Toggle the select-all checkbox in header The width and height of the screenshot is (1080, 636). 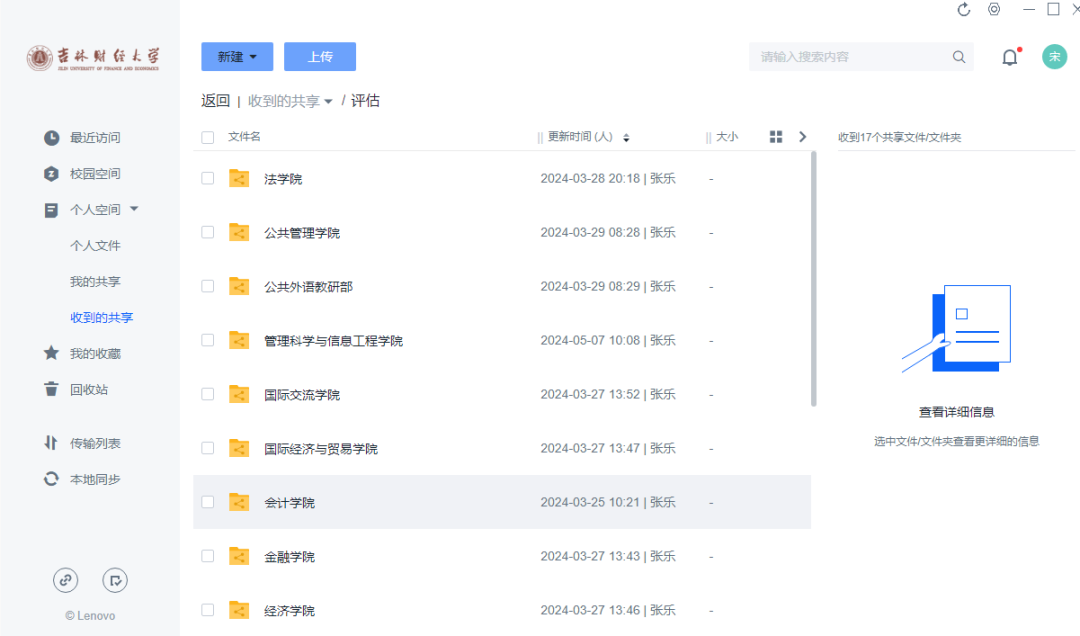coord(208,137)
